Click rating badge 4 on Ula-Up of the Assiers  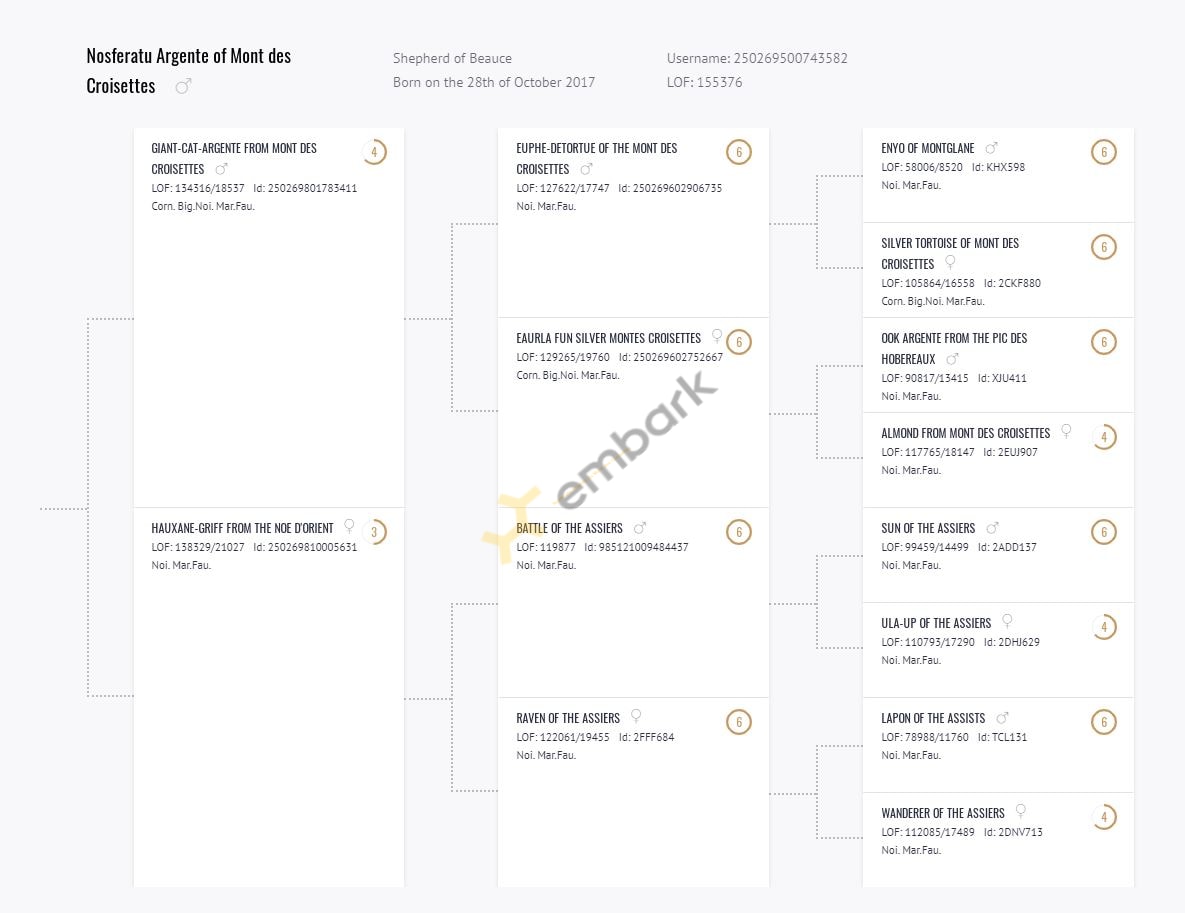(1104, 627)
